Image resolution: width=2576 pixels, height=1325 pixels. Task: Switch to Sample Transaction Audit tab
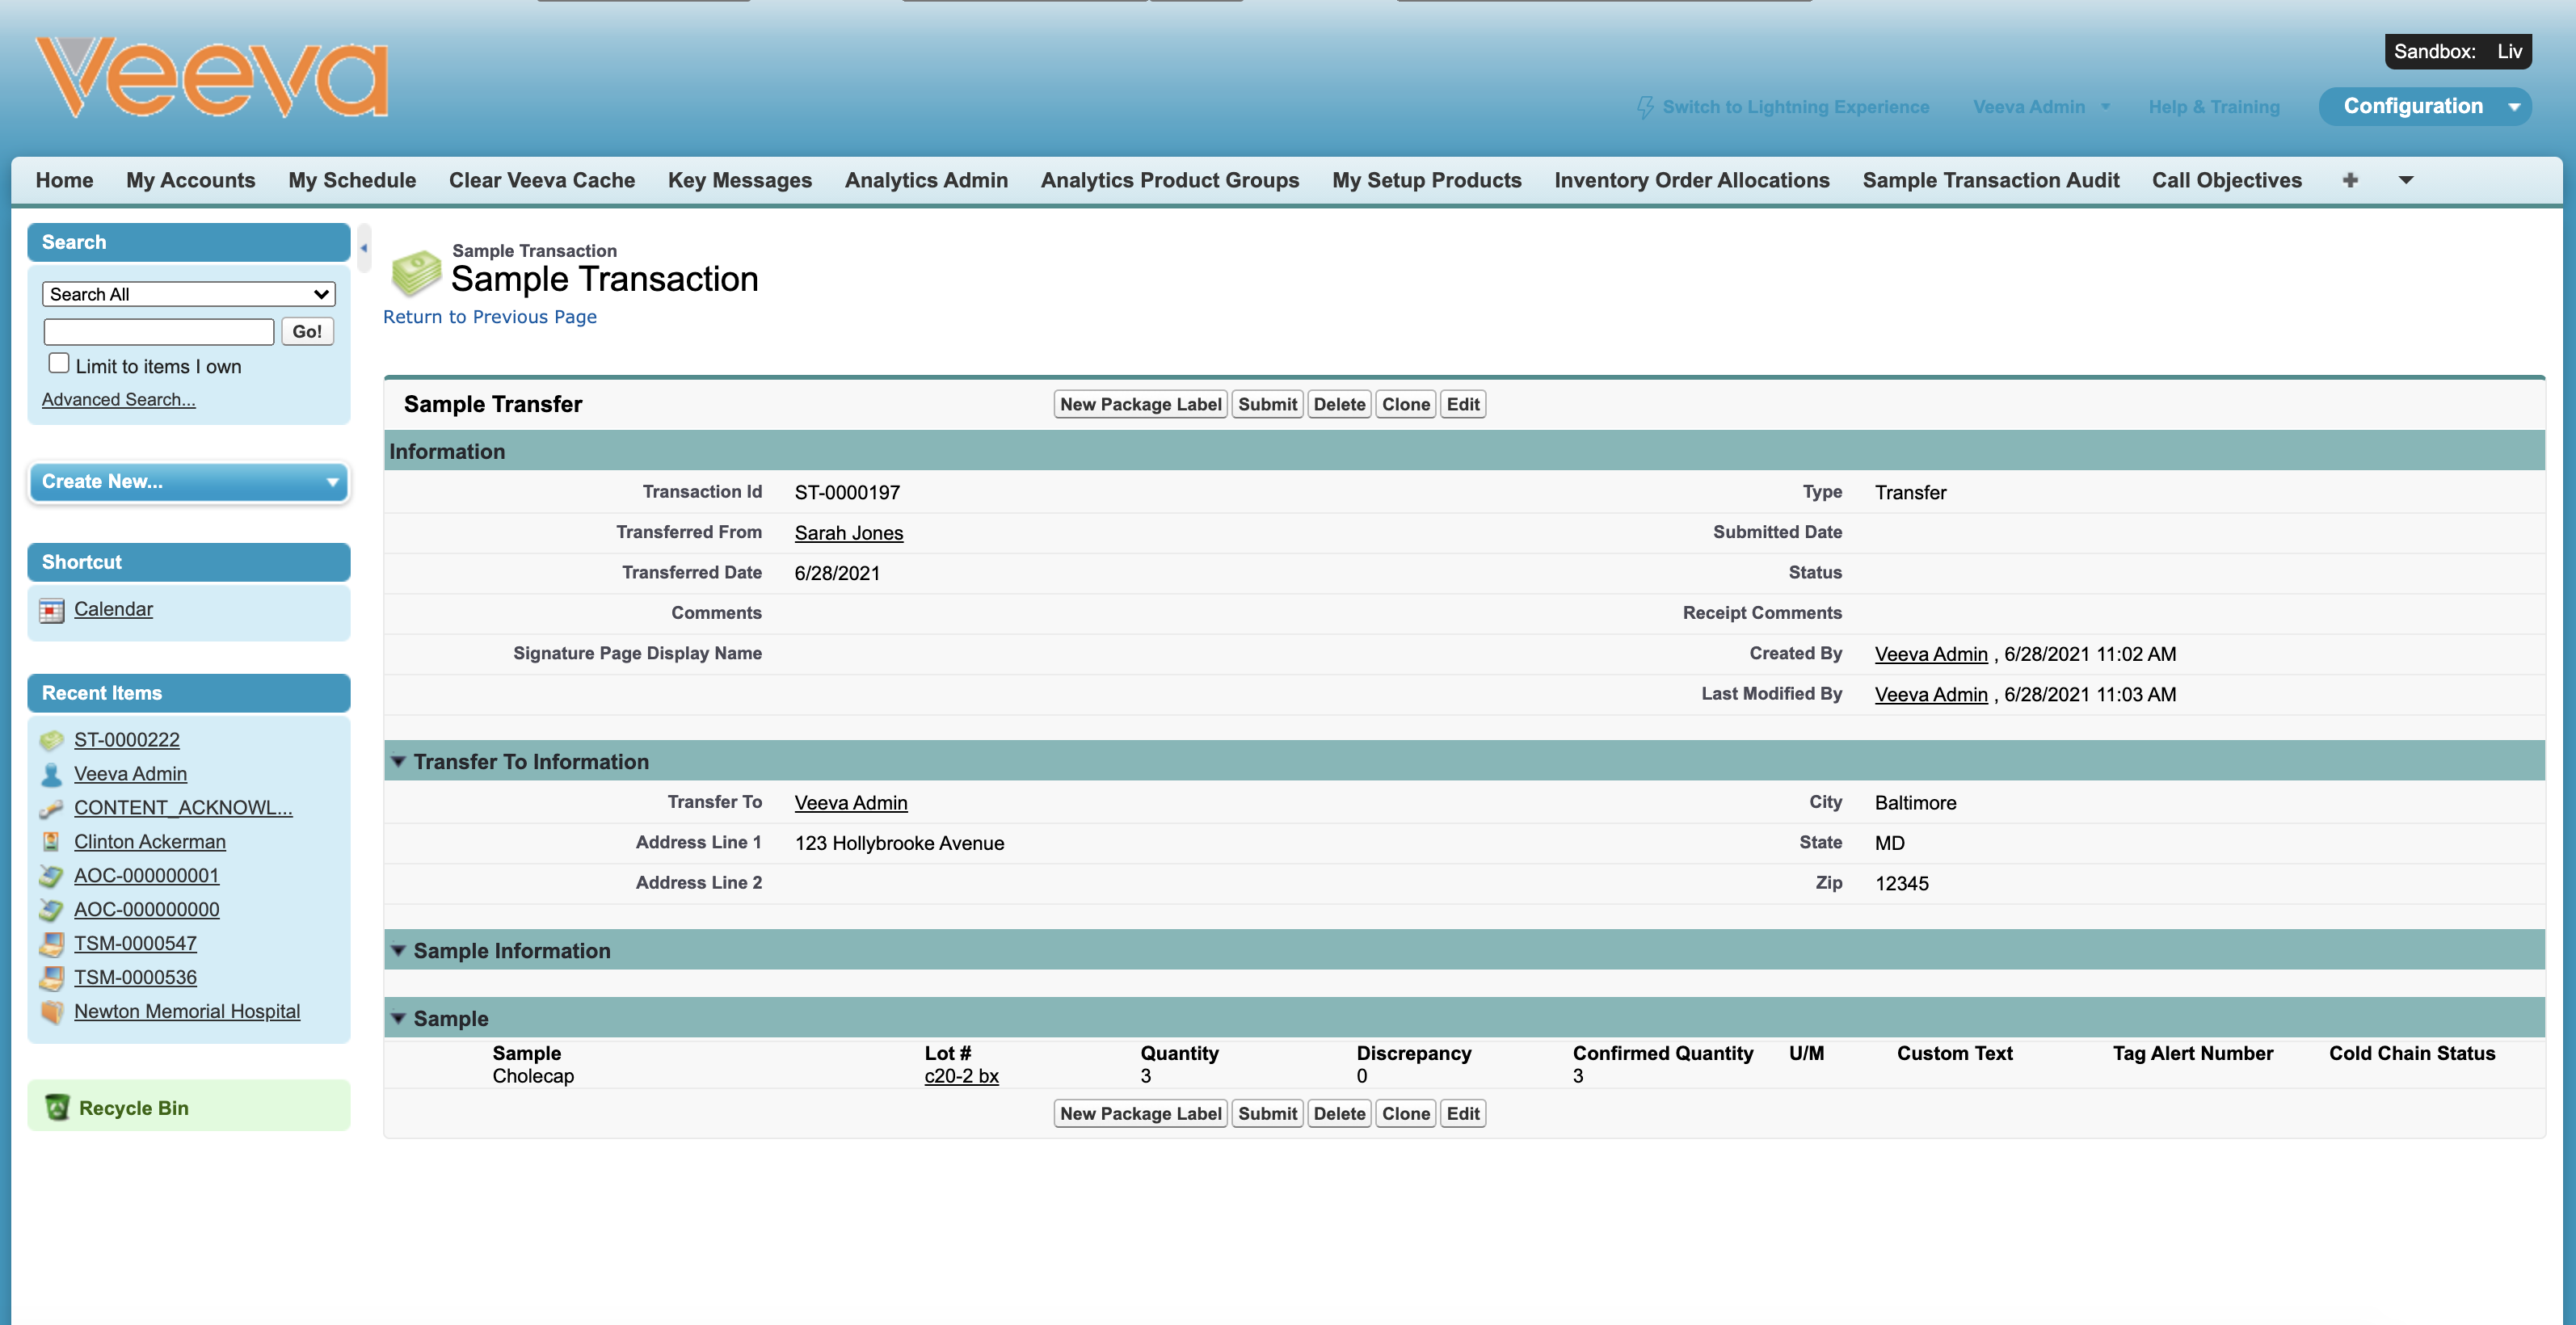pyautogui.click(x=1990, y=180)
